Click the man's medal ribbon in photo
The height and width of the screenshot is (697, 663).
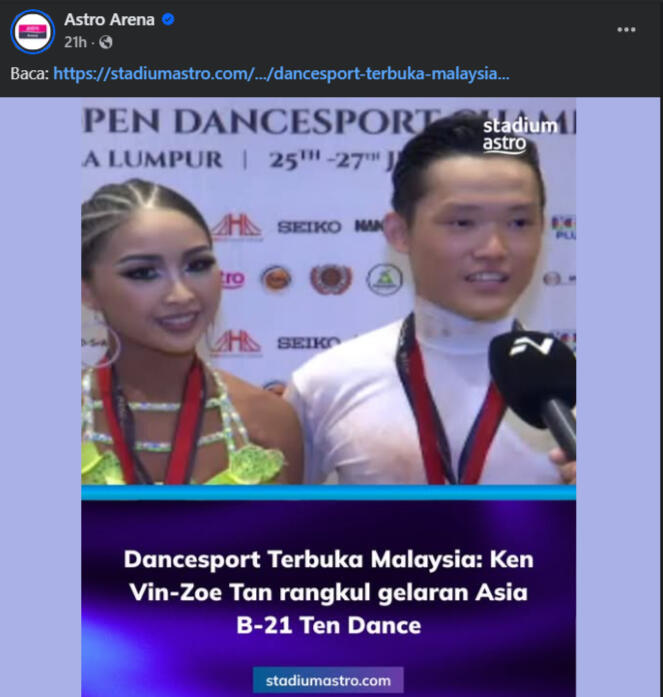point(450,413)
